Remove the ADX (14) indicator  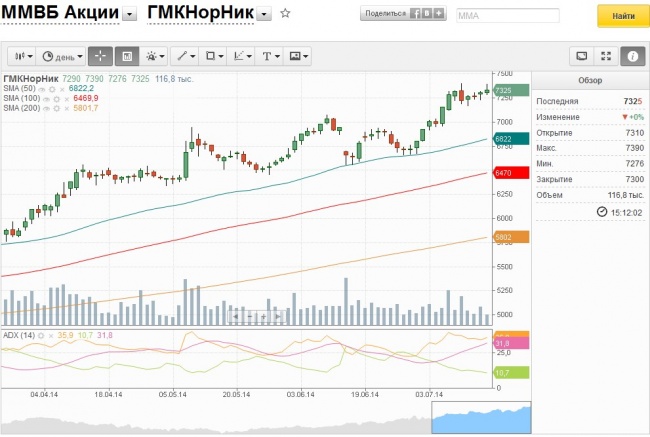pos(51,335)
